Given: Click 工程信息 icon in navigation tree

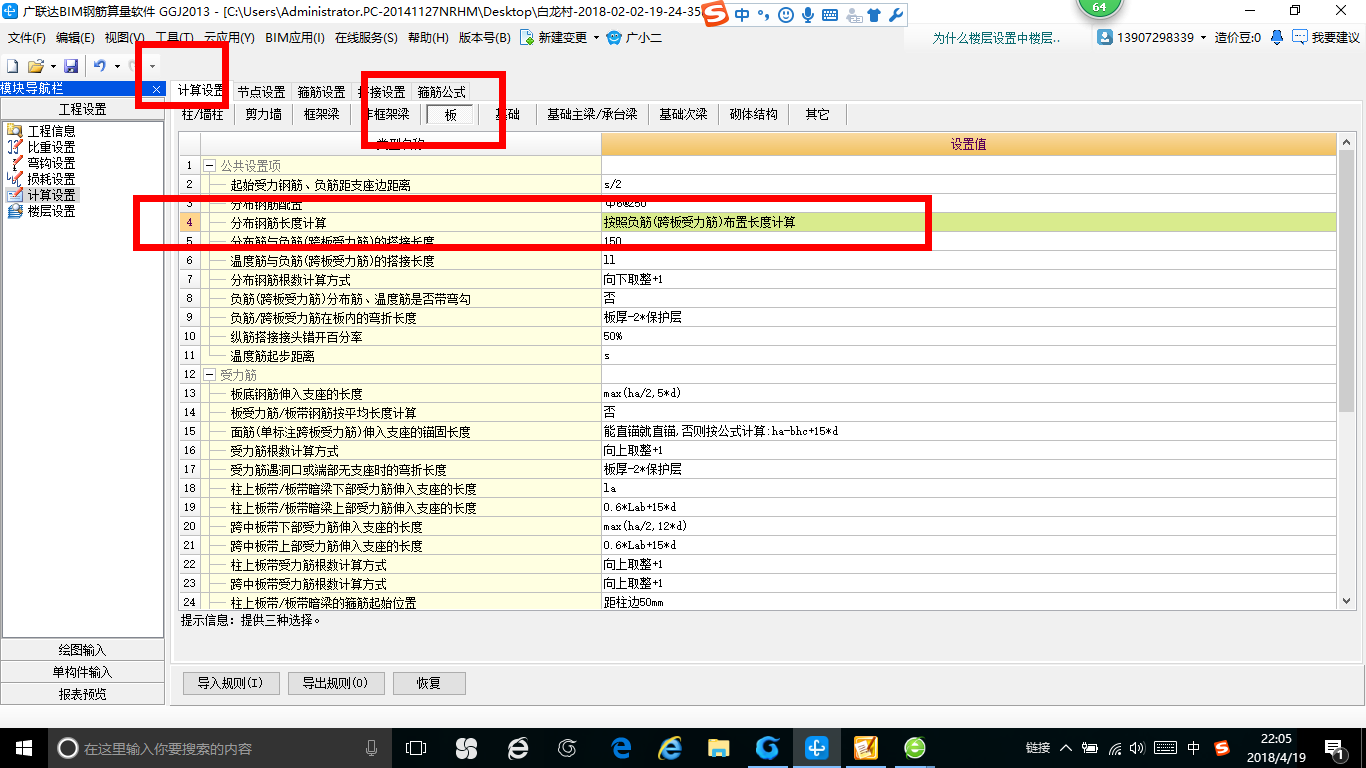Looking at the screenshot, I should (14, 131).
